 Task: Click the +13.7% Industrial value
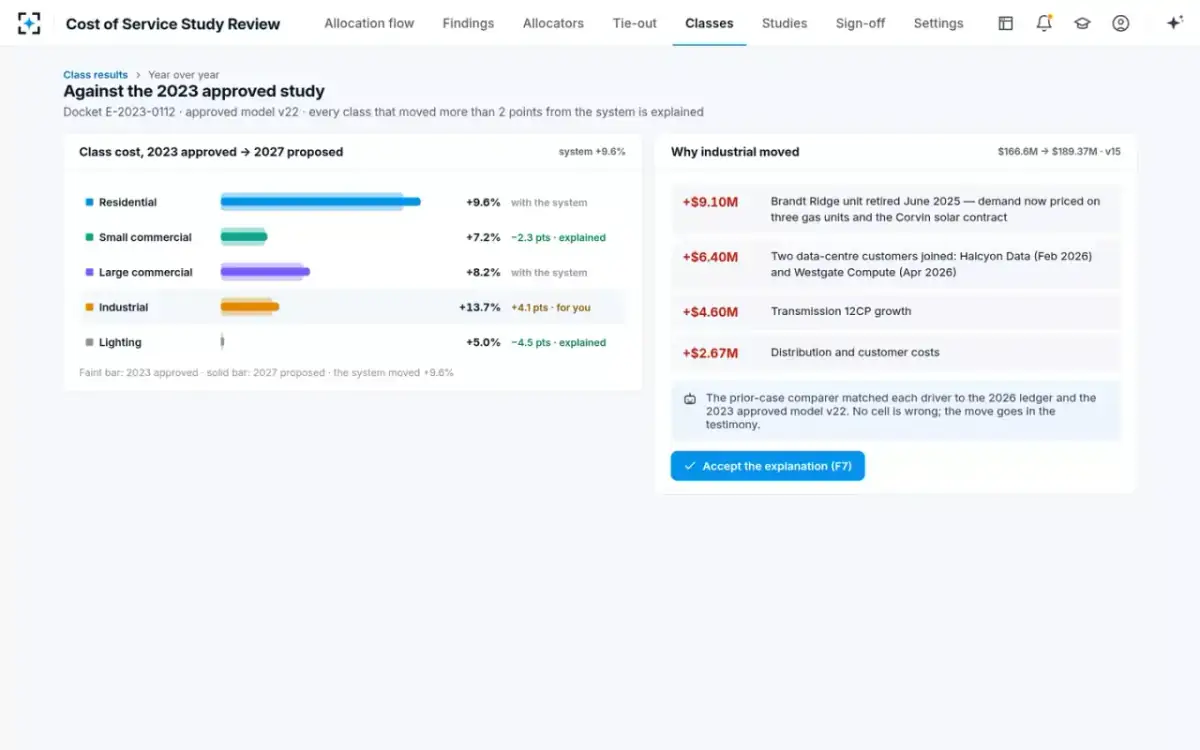point(479,307)
